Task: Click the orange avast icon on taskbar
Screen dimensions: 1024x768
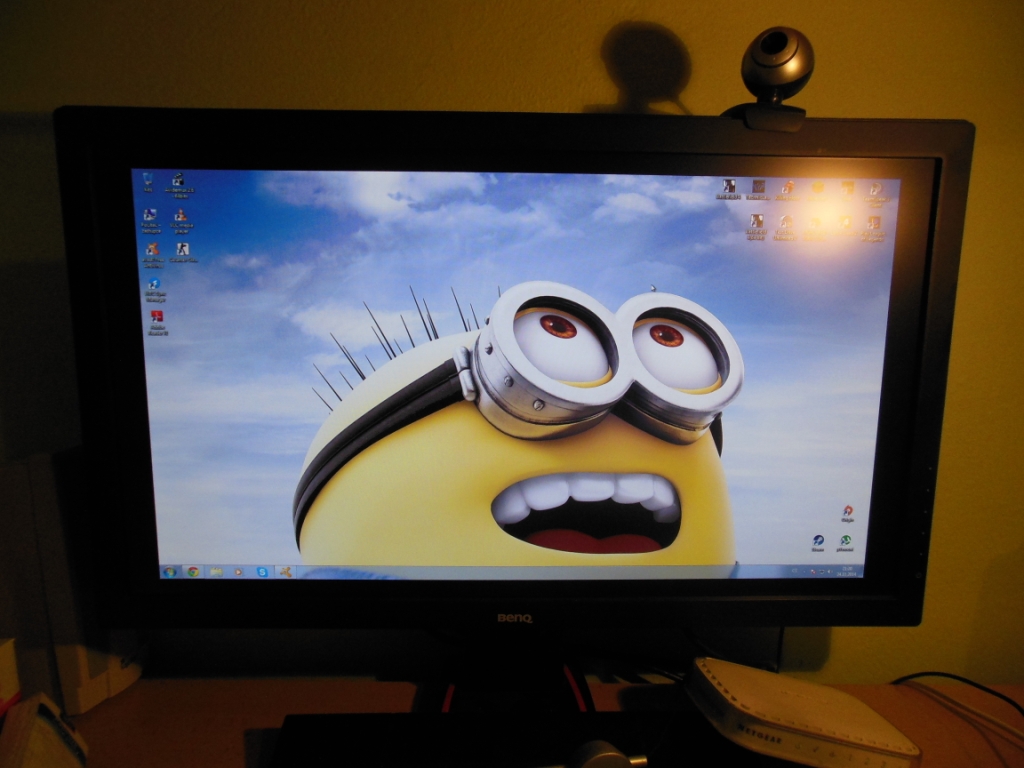Action: [285, 572]
